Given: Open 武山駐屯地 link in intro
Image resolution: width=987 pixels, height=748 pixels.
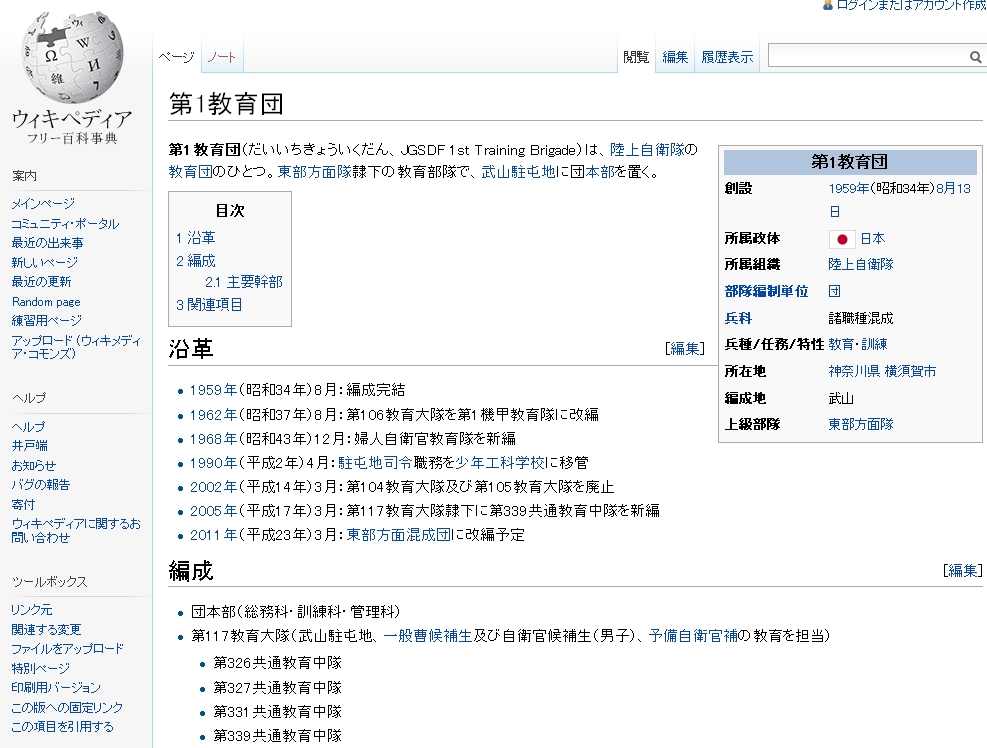Looking at the screenshot, I should 519,171.
